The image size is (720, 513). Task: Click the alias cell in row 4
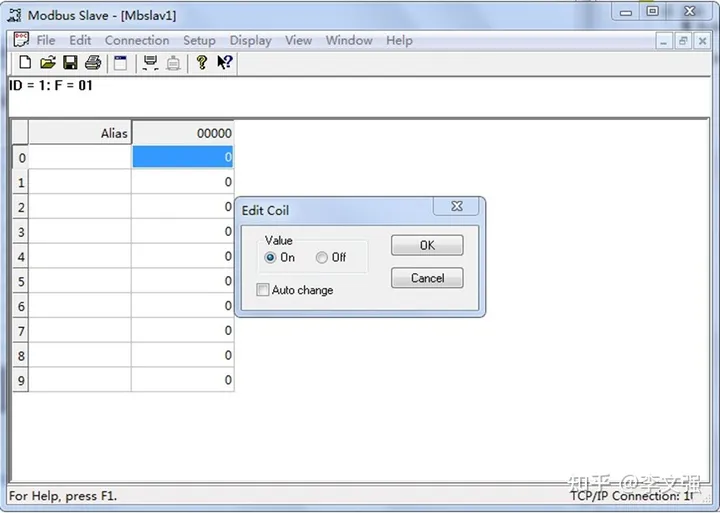(80, 256)
